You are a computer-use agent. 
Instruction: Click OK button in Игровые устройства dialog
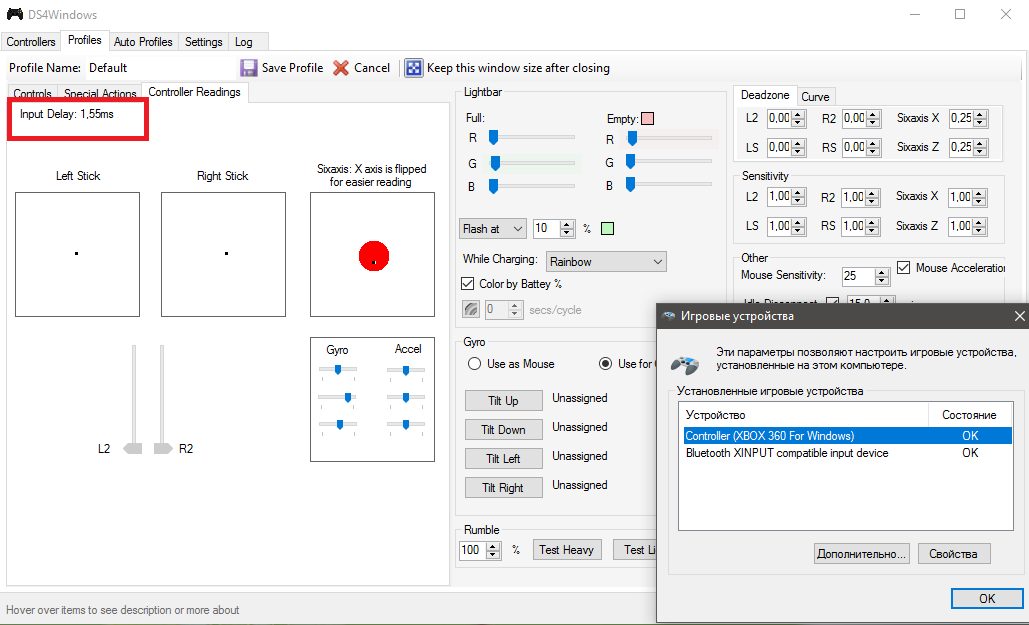click(x=987, y=598)
